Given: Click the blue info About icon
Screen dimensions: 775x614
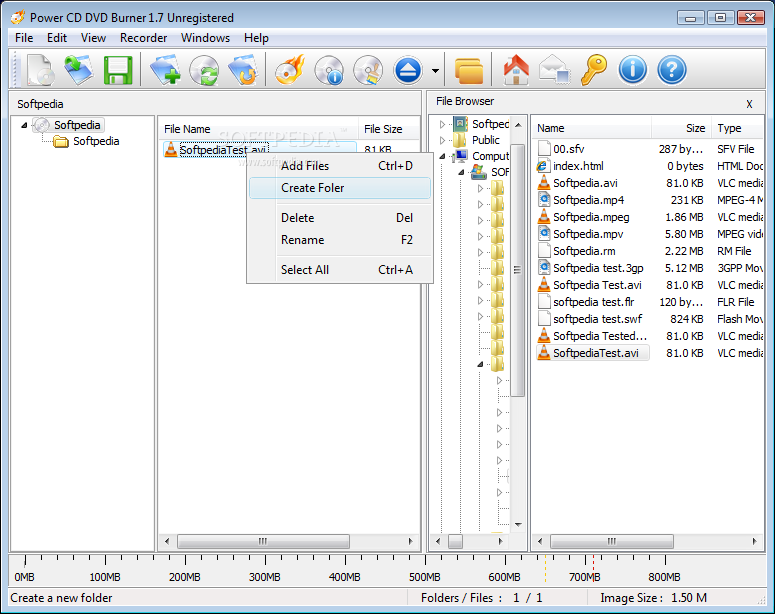Looking at the screenshot, I should (633, 70).
